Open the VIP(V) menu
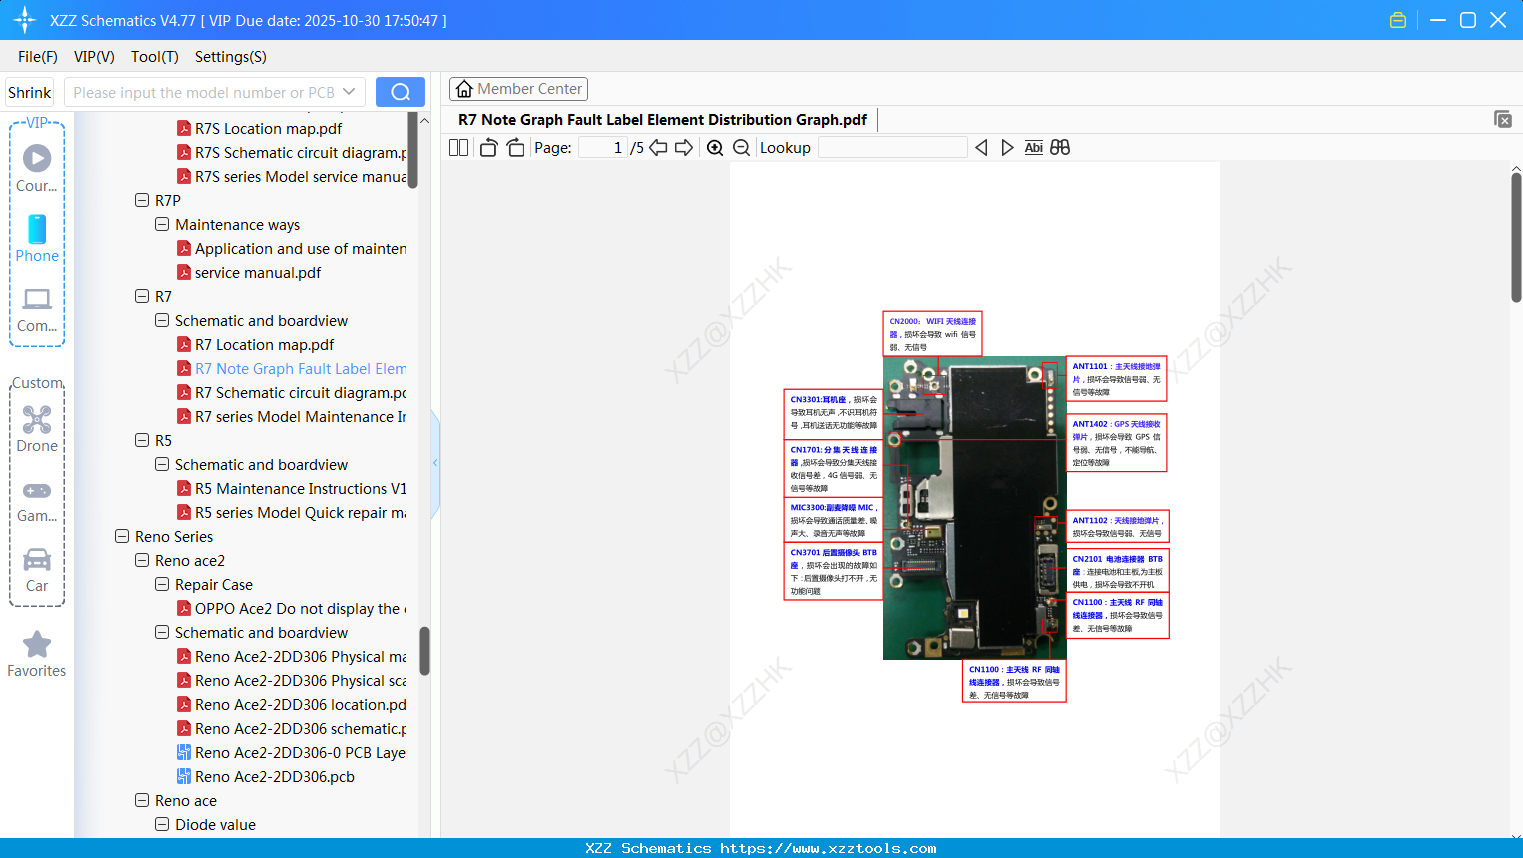 (94, 57)
